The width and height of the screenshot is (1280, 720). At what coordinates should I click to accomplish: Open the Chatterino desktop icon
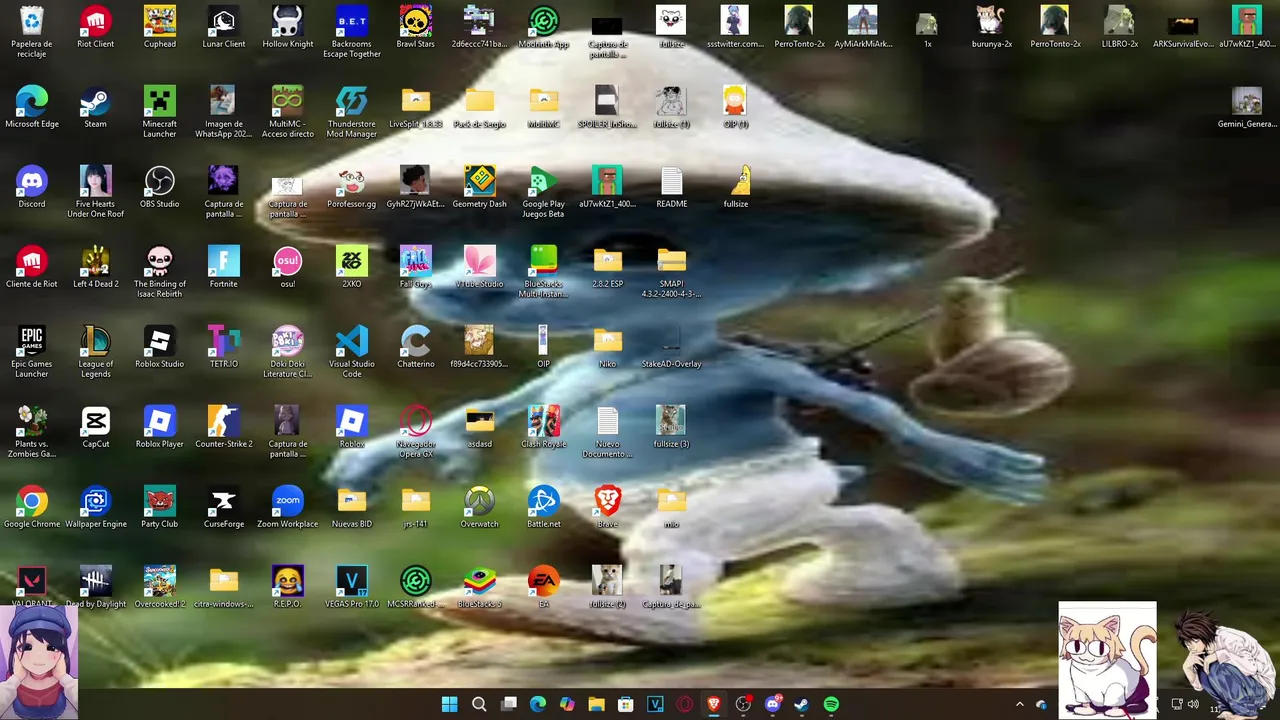click(x=416, y=347)
